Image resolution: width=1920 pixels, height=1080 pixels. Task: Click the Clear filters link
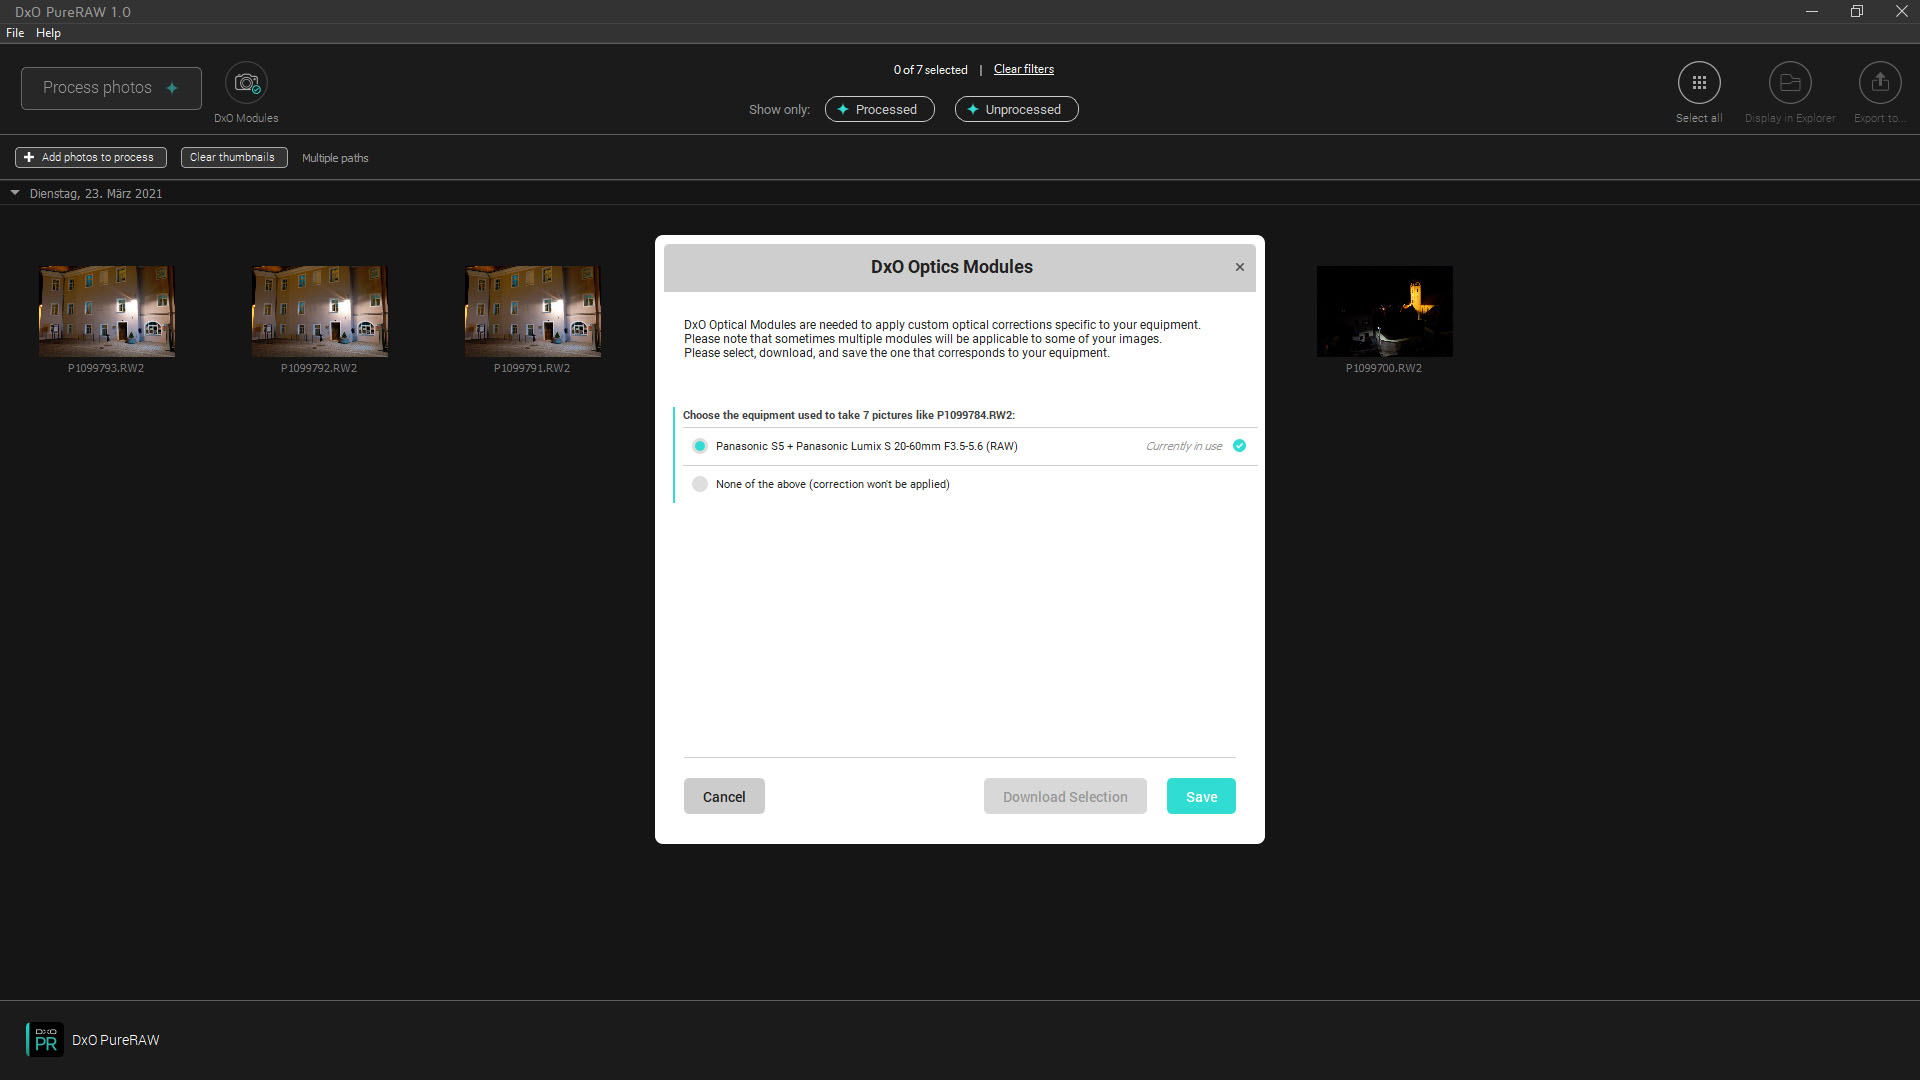point(1024,69)
